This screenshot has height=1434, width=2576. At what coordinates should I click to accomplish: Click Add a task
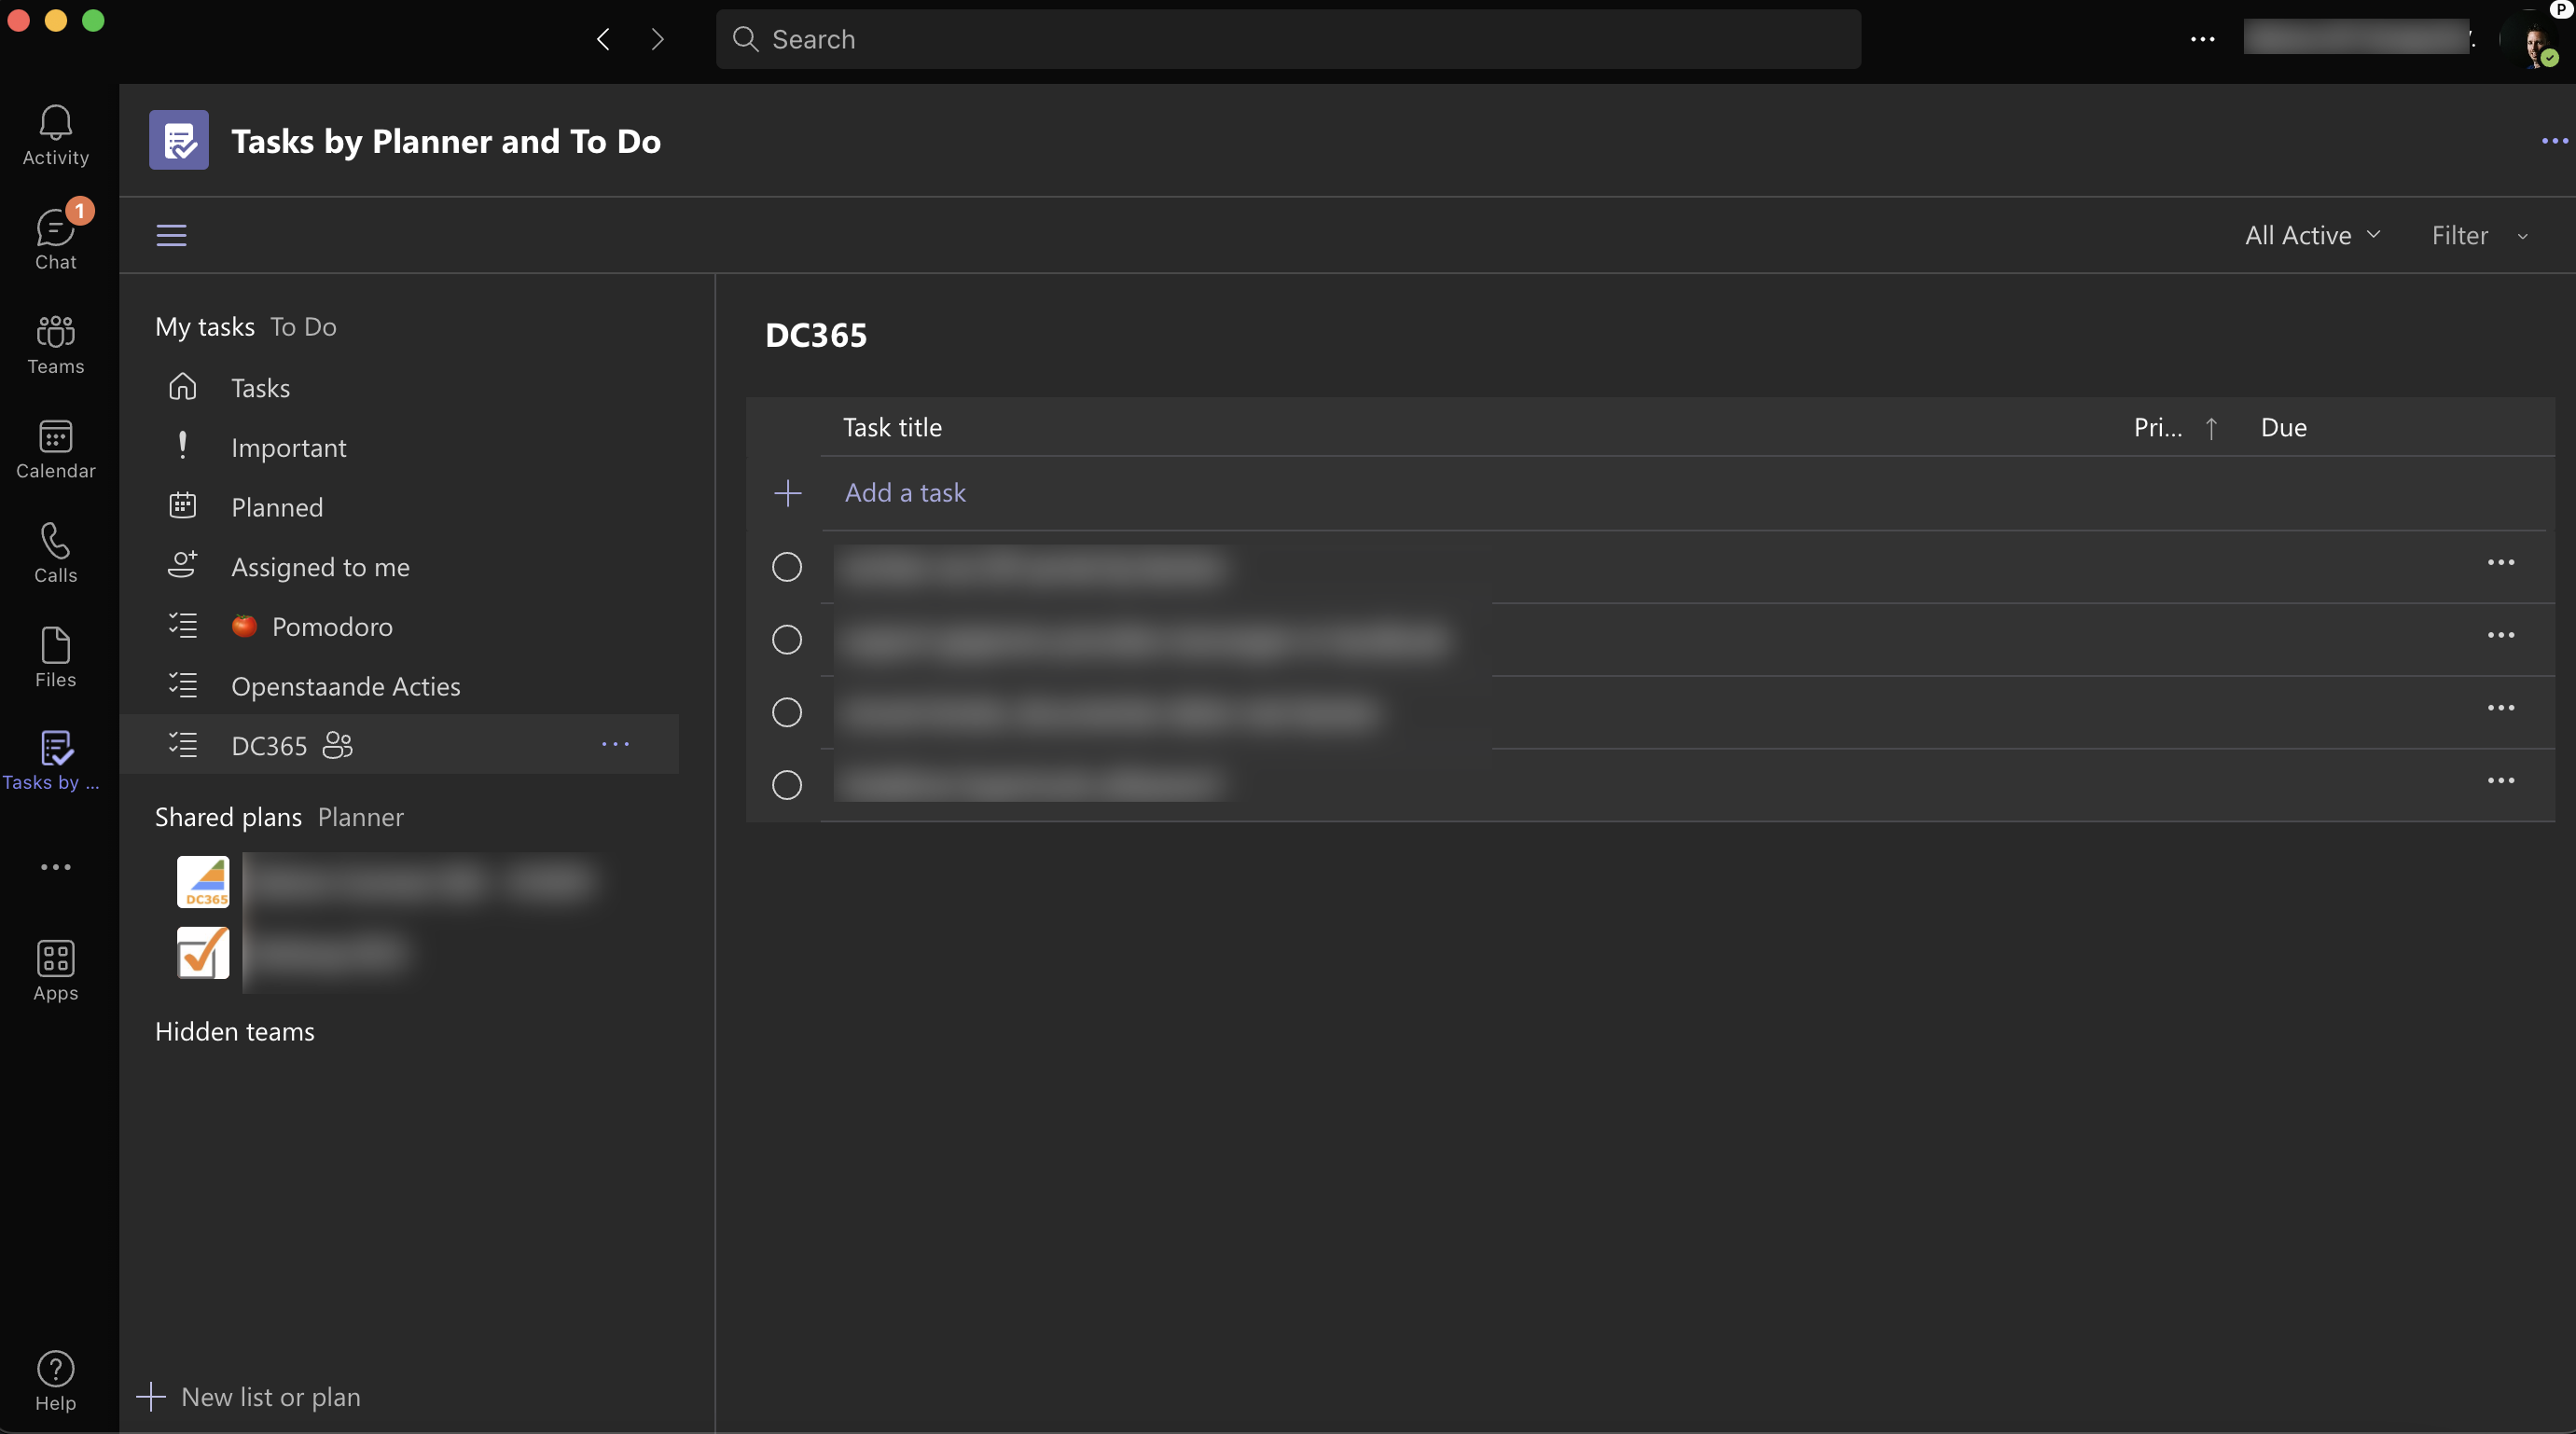pyautogui.click(x=905, y=492)
